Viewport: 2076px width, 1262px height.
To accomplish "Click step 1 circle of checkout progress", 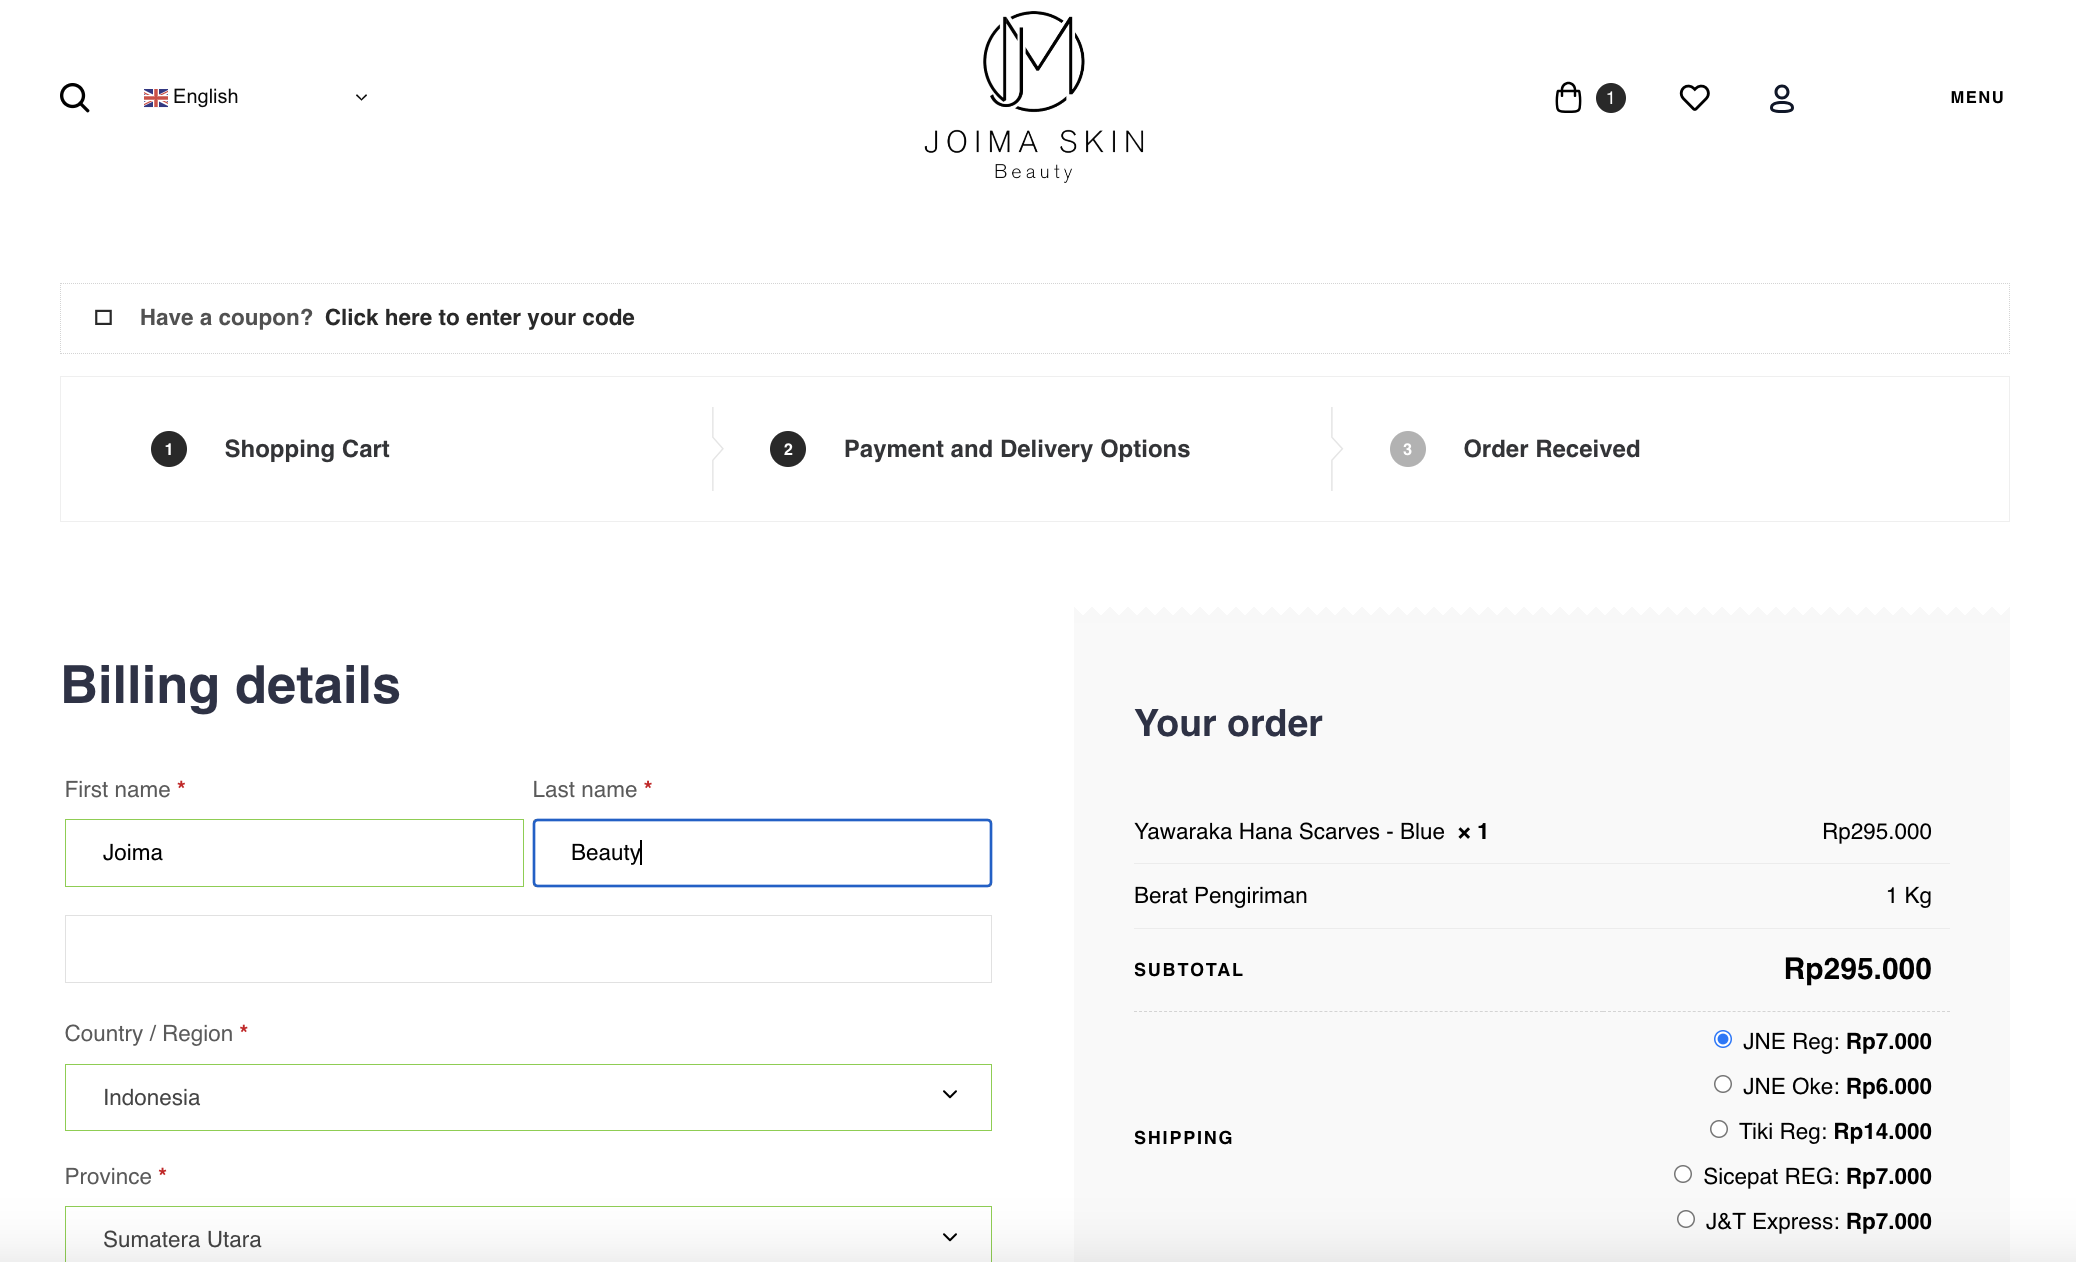I will point(169,449).
